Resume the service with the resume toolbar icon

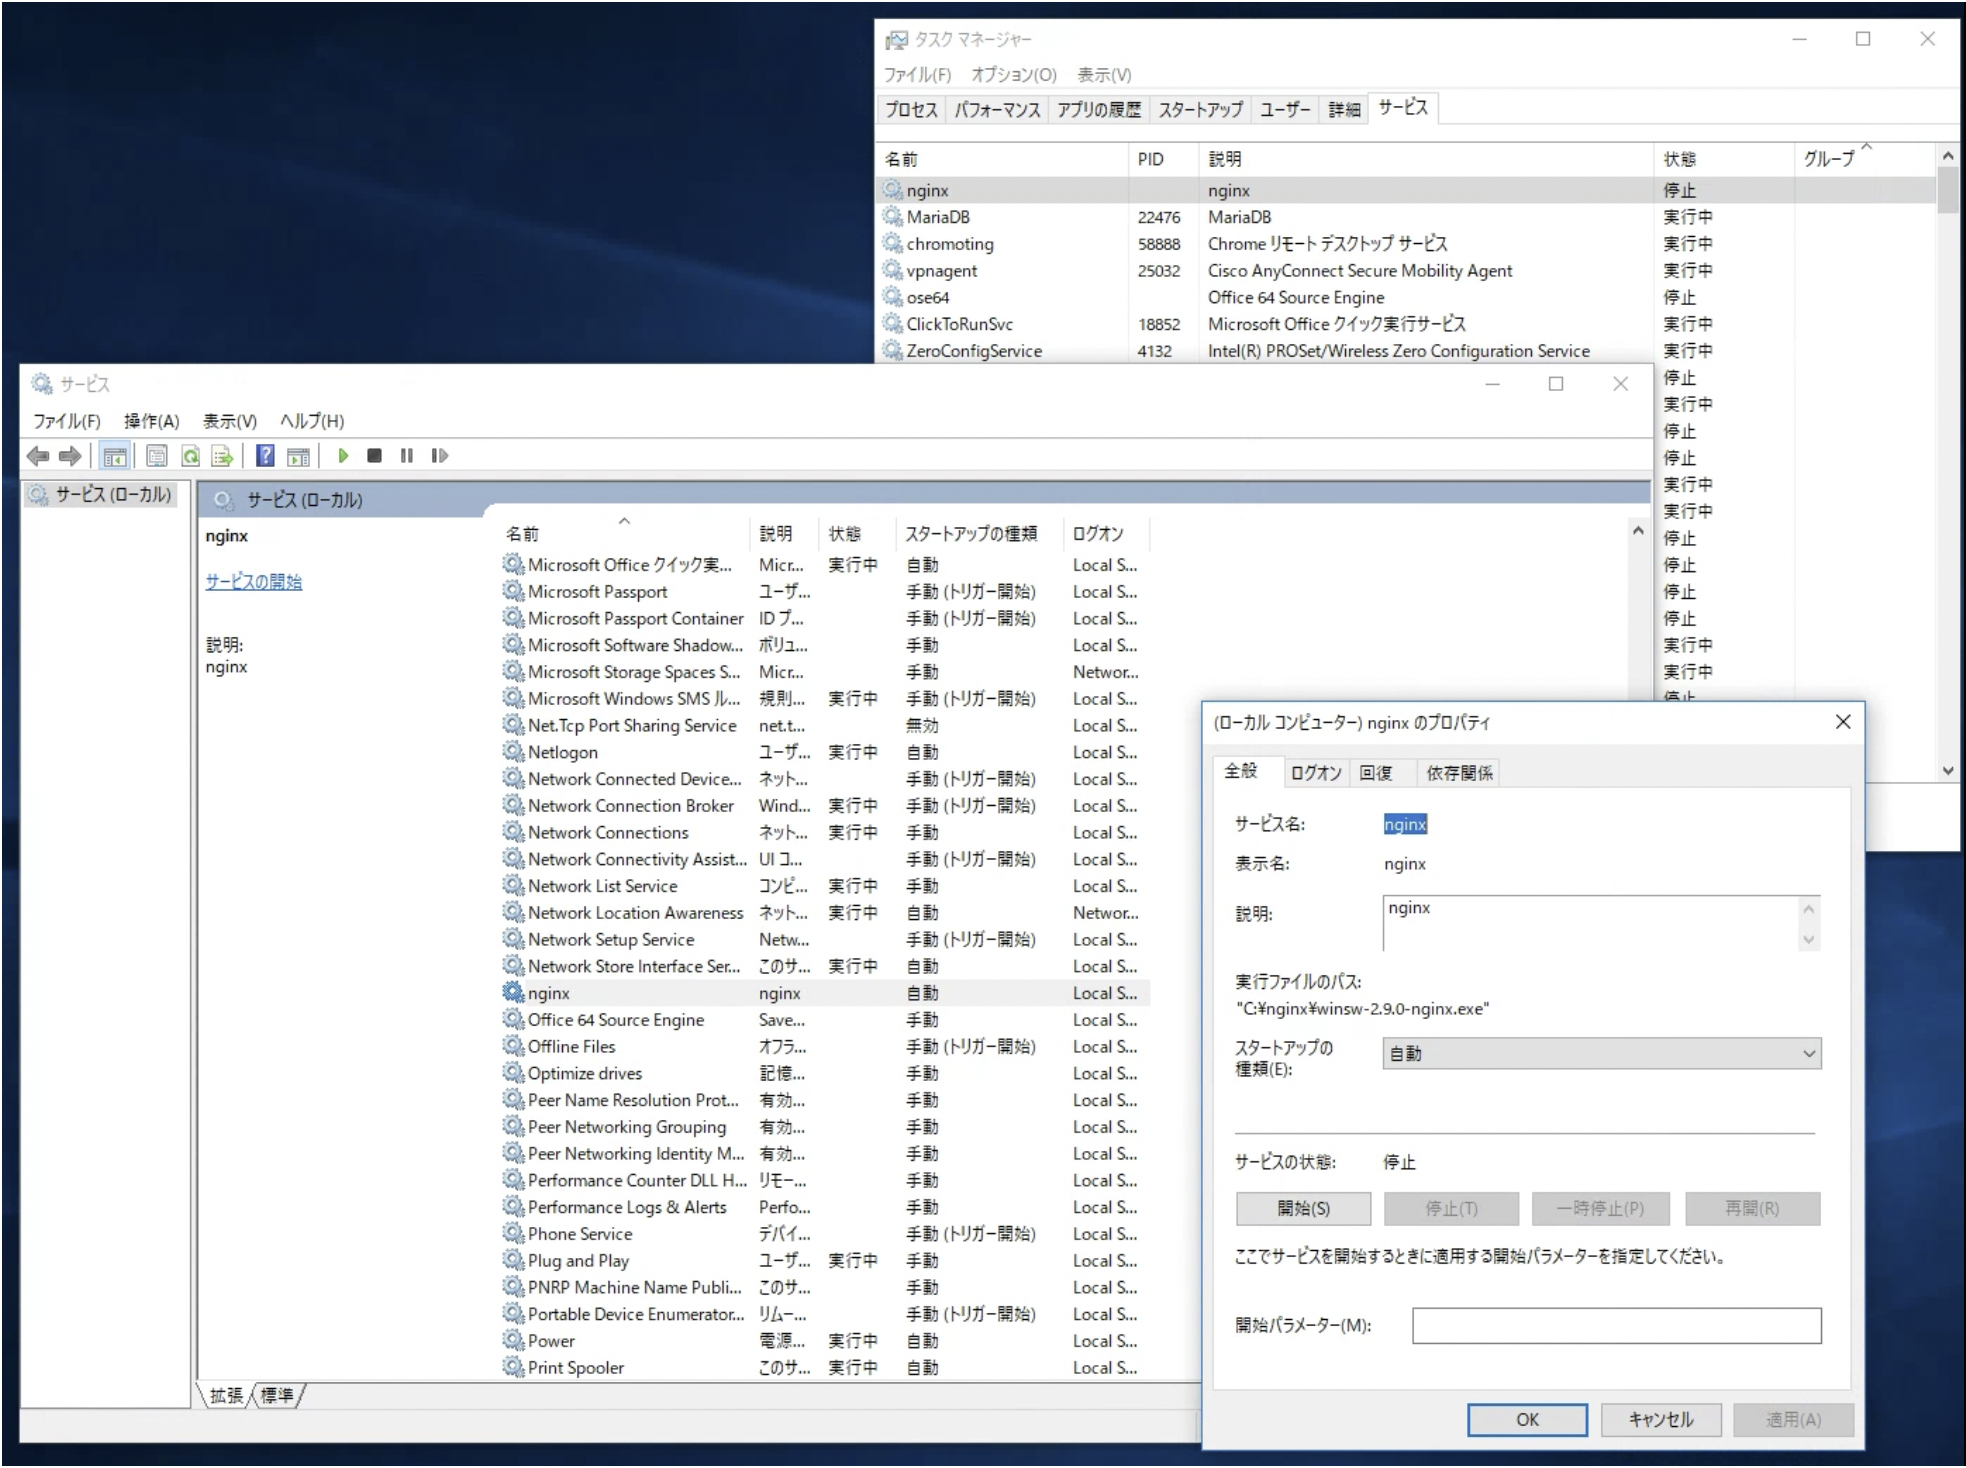point(439,456)
